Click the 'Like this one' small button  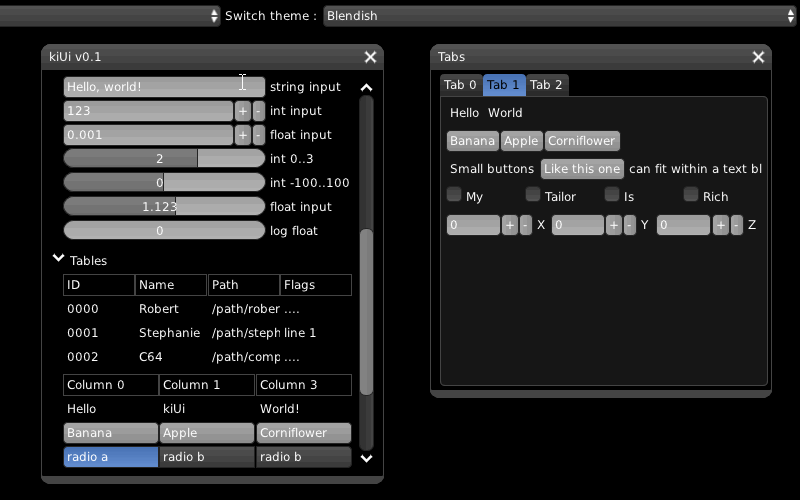coord(582,169)
